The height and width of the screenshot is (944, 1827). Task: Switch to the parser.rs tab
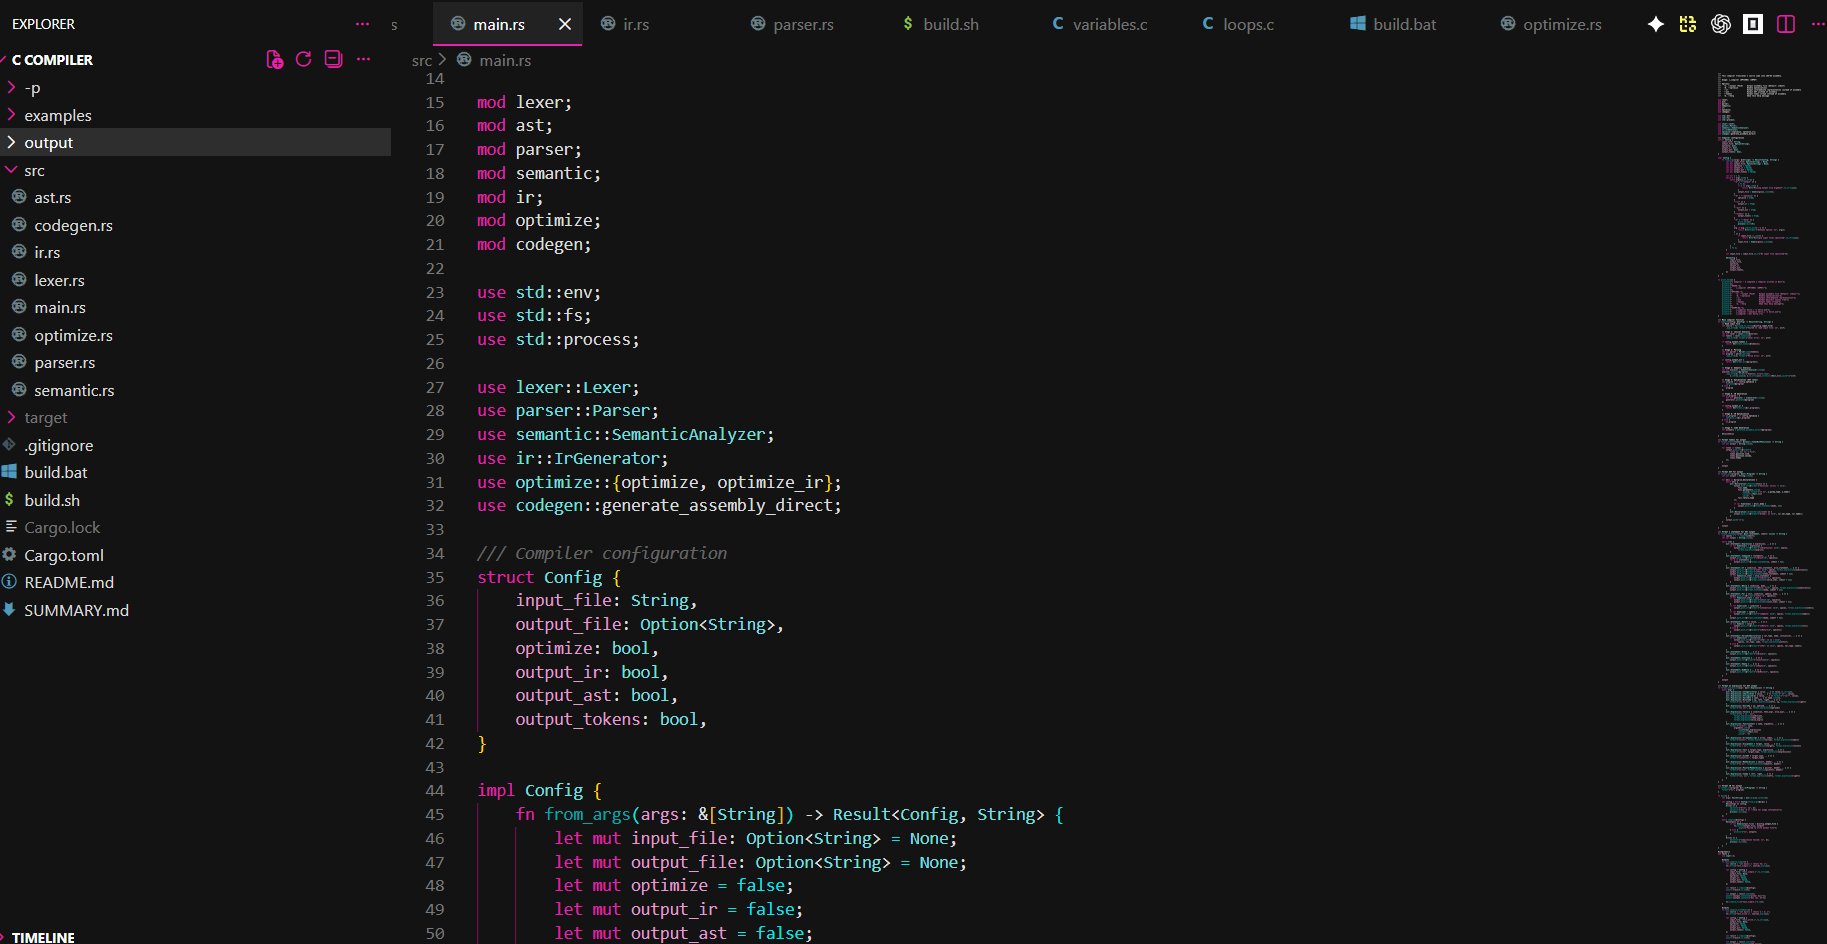[802, 24]
